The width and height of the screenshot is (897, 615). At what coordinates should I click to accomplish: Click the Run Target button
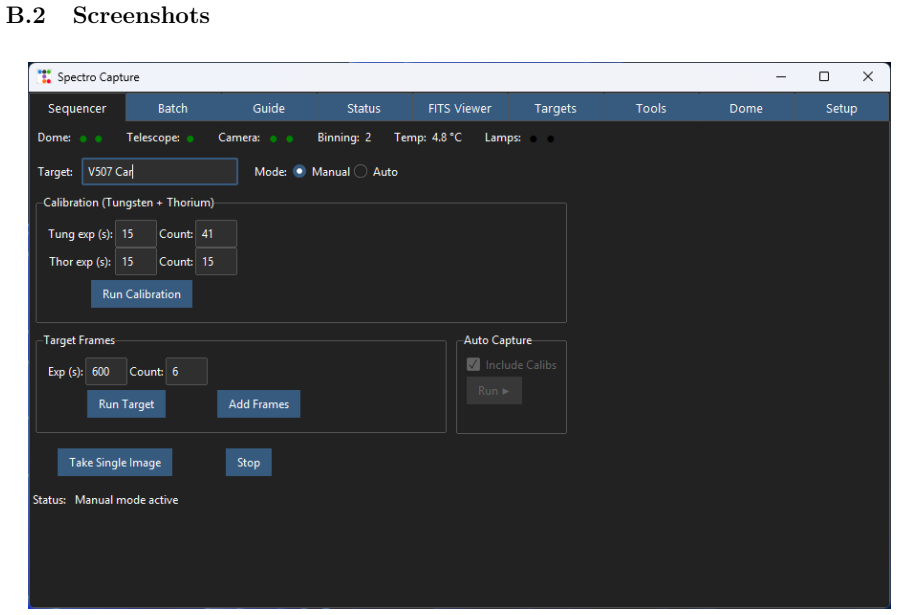pyautogui.click(x=126, y=404)
